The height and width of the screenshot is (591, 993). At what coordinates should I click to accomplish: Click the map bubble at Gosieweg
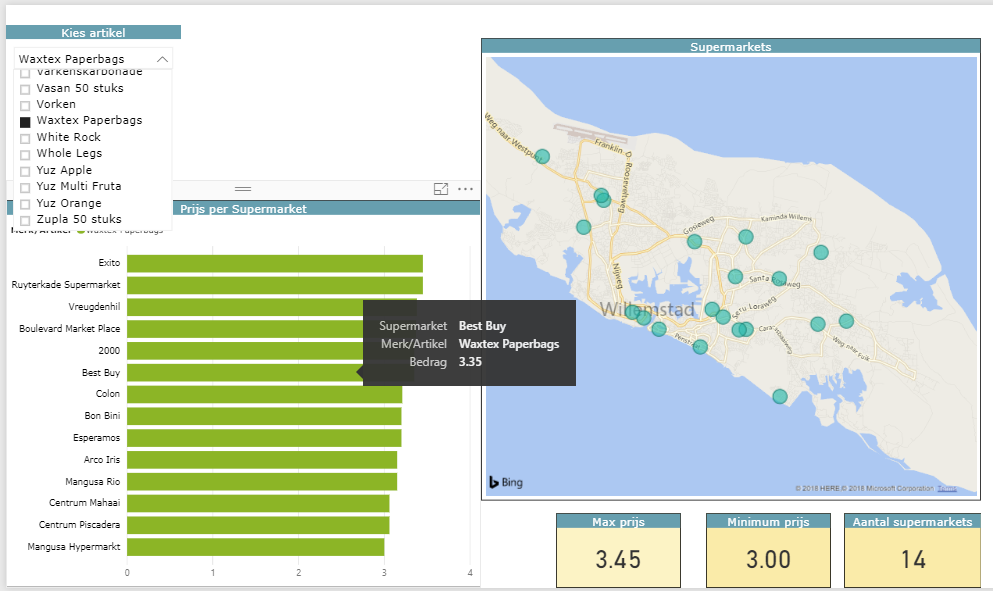[695, 241]
